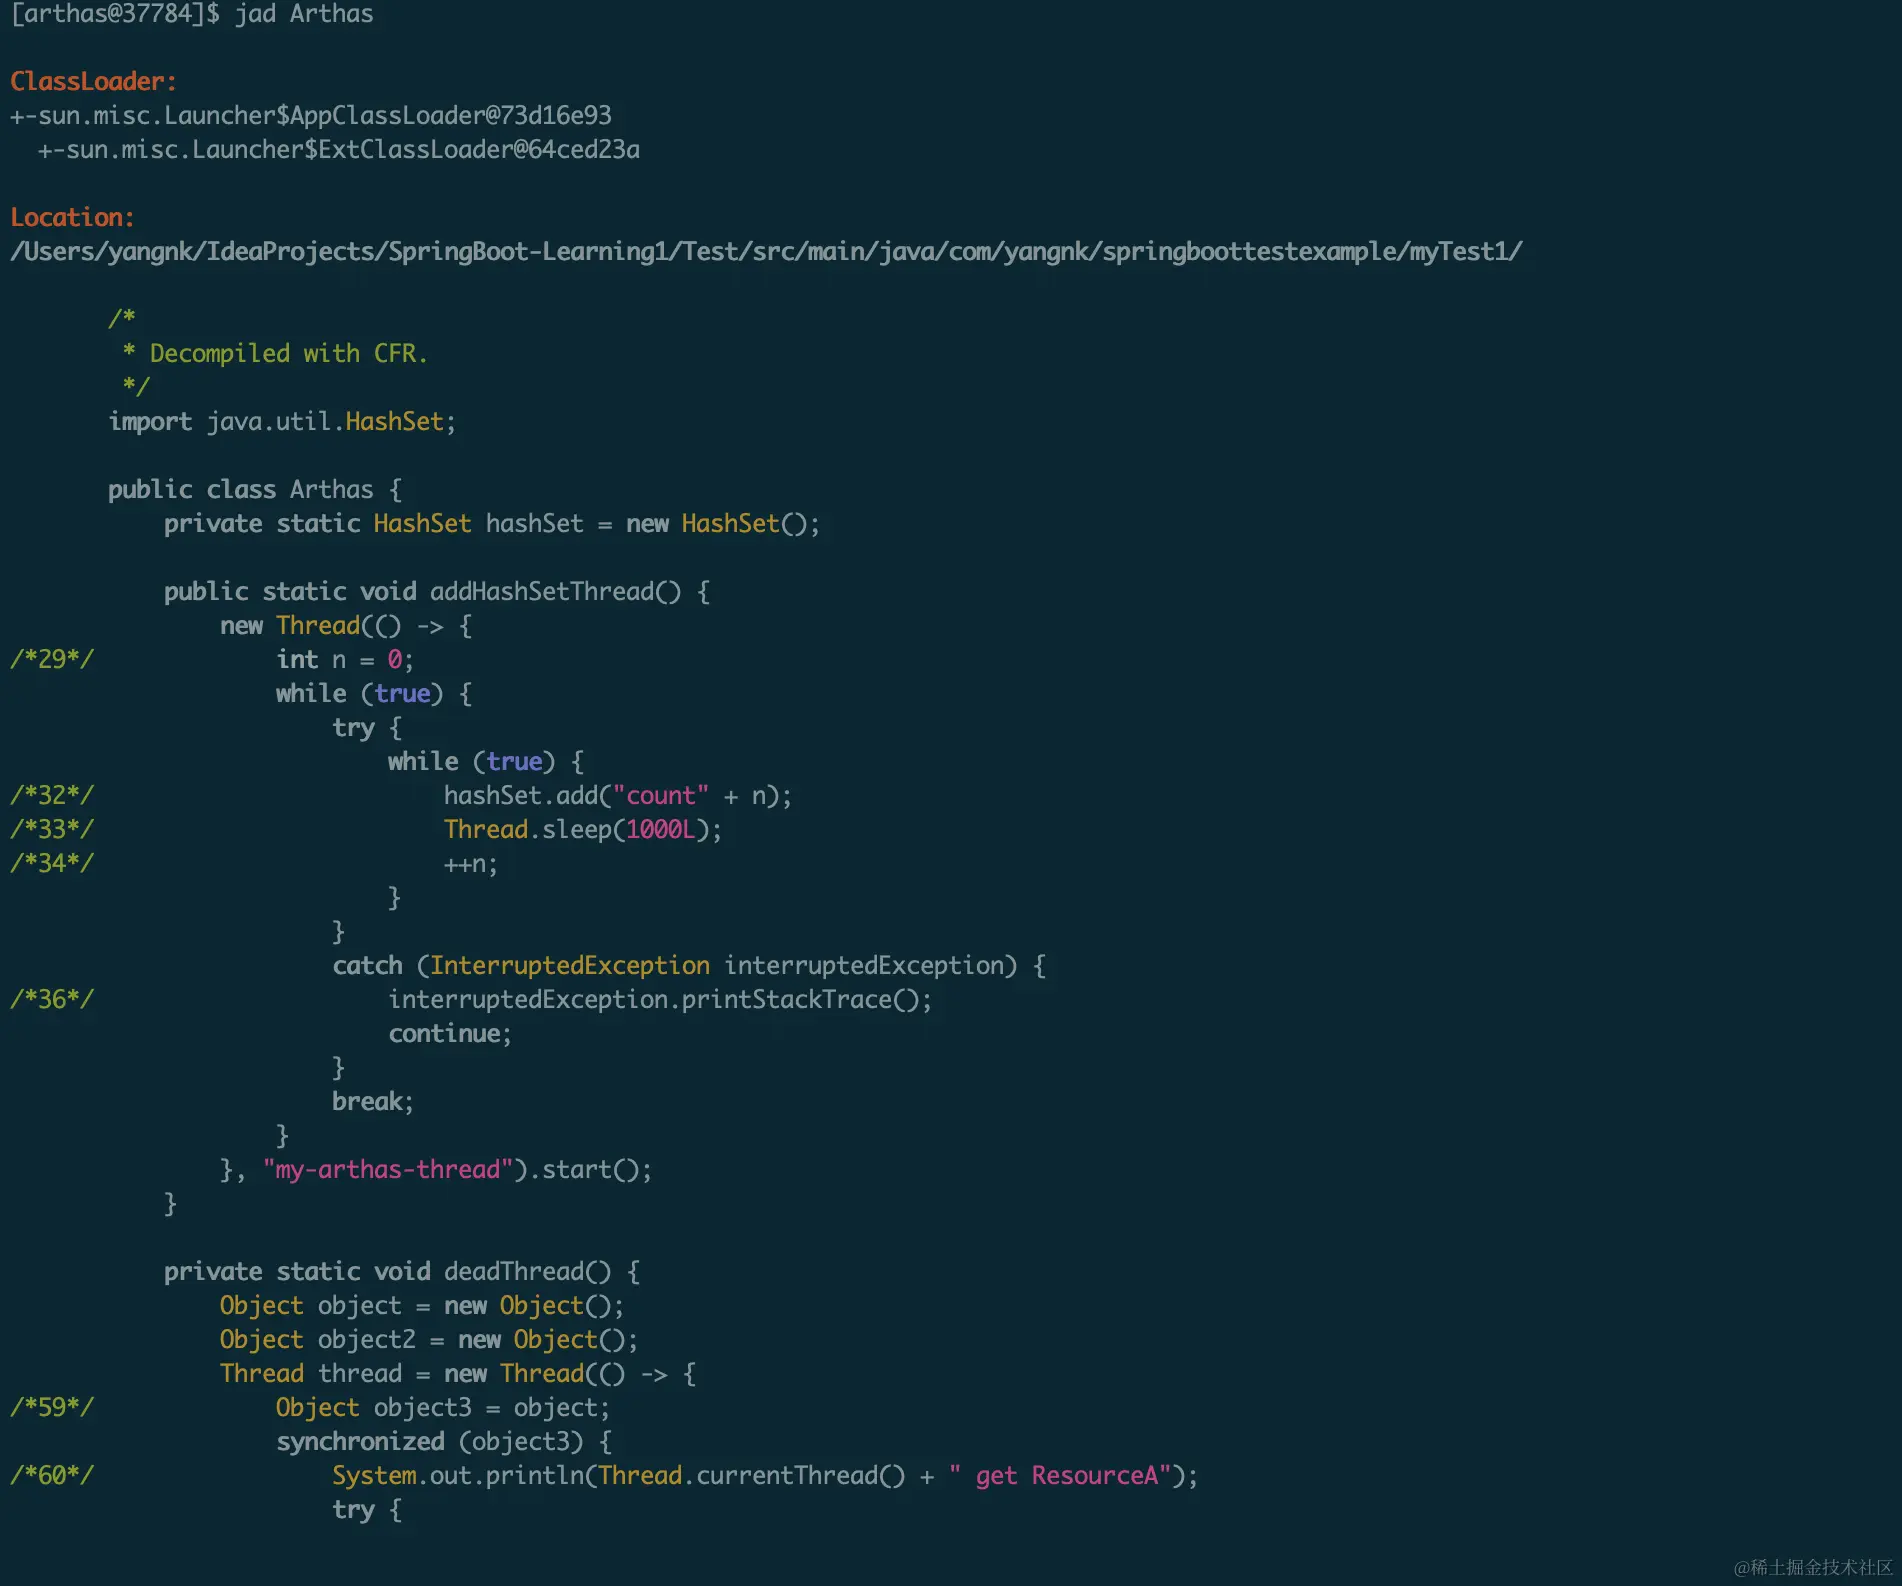The height and width of the screenshot is (1586, 1902).
Task: Click the '++n;' statement
Action: click(470, 863)
